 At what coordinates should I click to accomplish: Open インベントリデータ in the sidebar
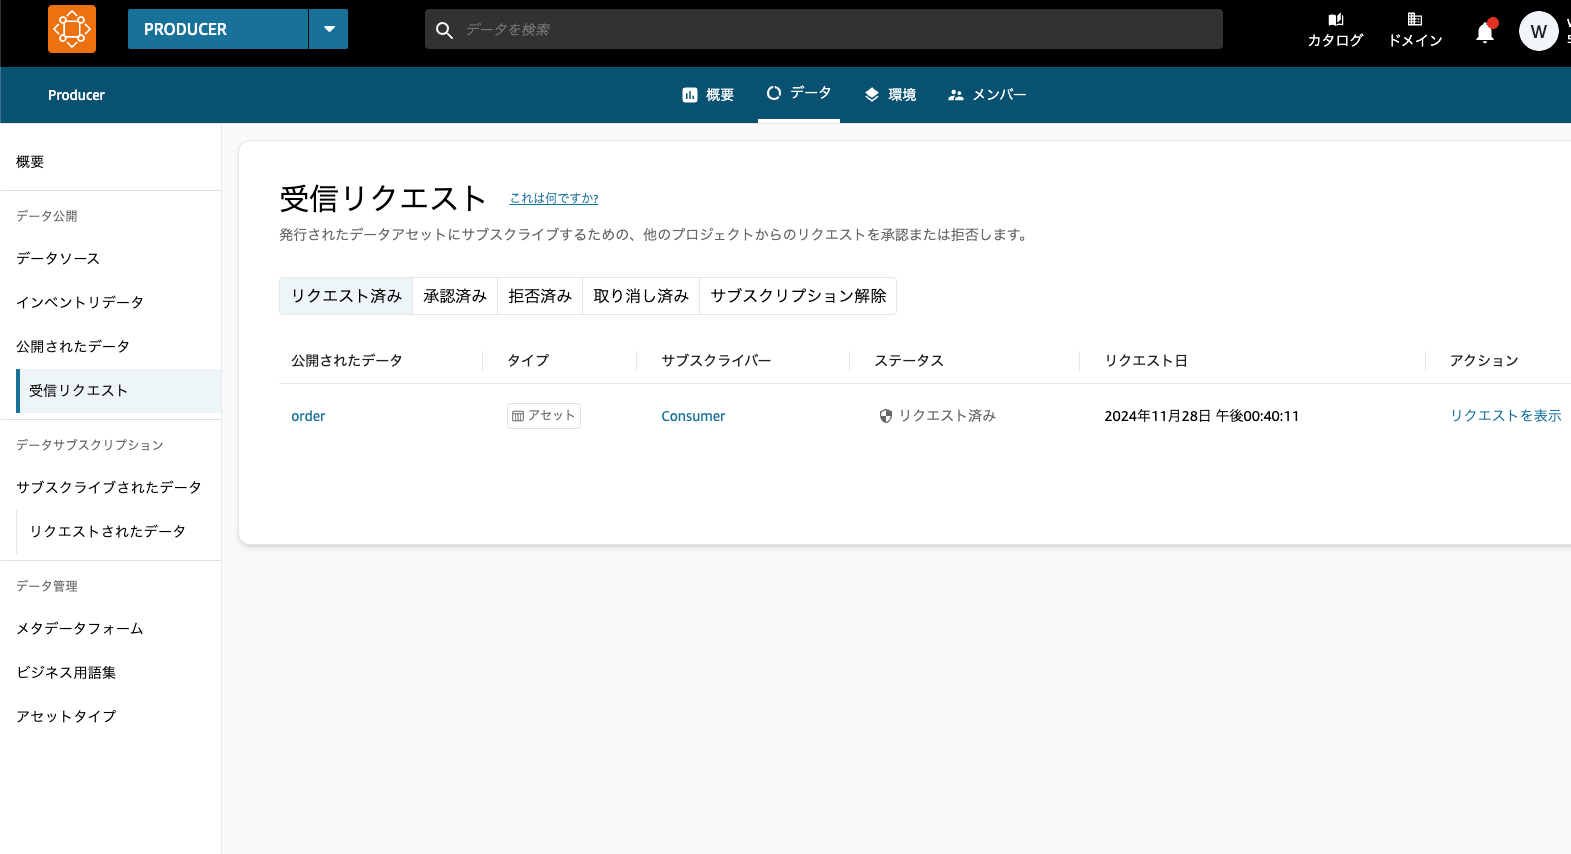(80, 302)
